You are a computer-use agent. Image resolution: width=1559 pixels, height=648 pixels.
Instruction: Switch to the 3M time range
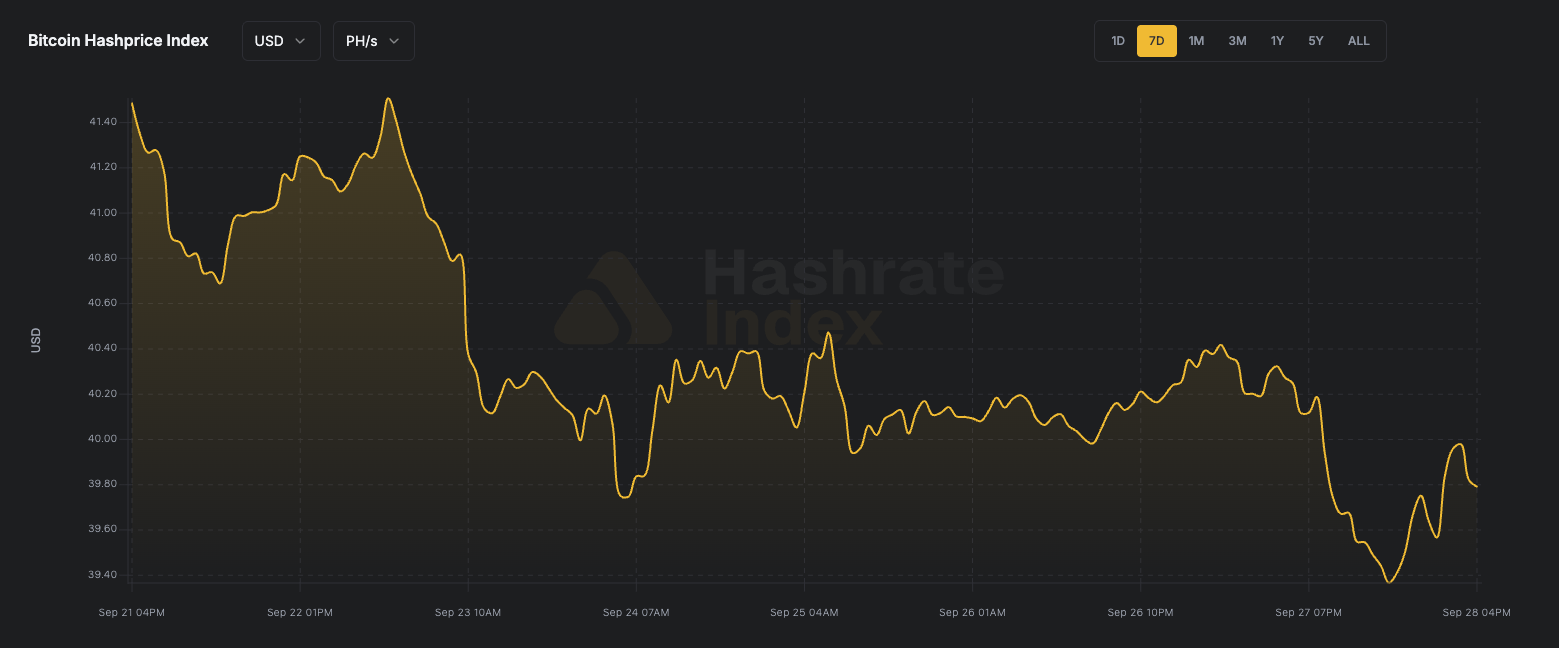point(1237,41)
